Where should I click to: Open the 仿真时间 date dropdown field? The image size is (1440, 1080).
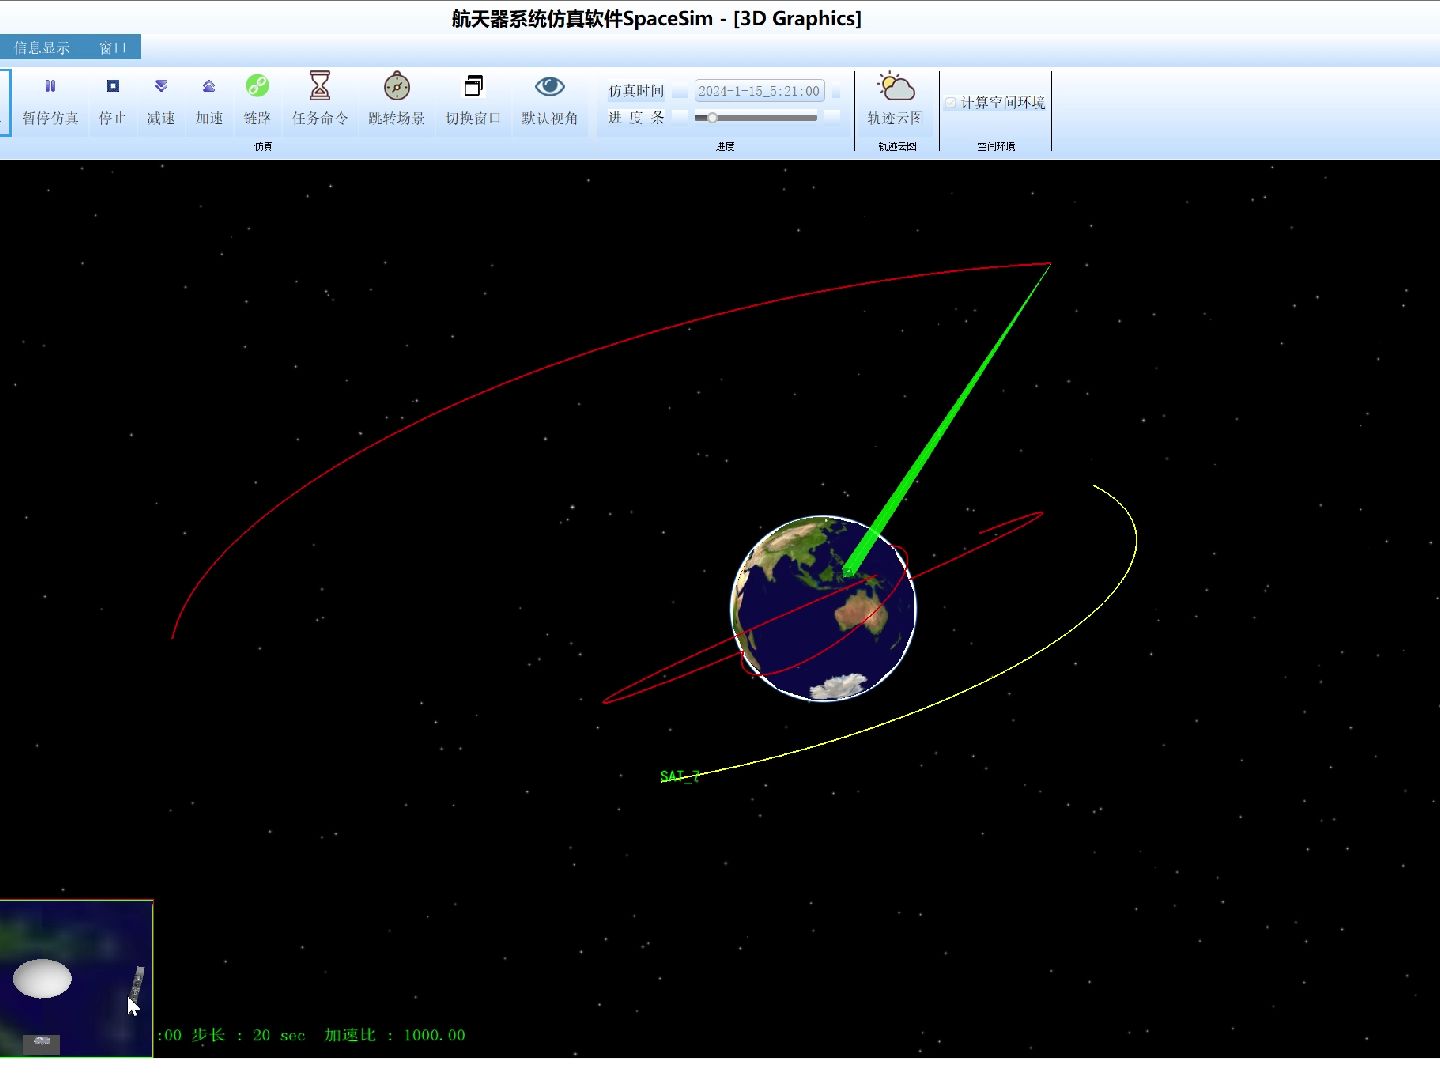[x=758, y=90]
